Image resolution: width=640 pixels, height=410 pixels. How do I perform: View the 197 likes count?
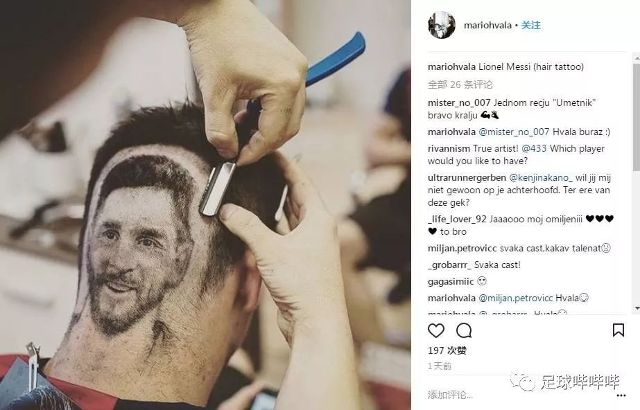447,350
